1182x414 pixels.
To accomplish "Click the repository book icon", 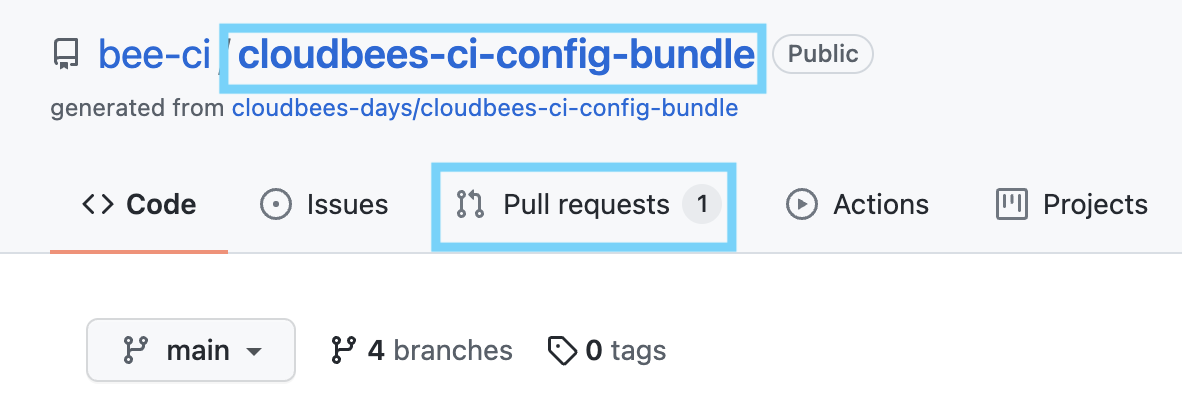I will coord(66,54).
